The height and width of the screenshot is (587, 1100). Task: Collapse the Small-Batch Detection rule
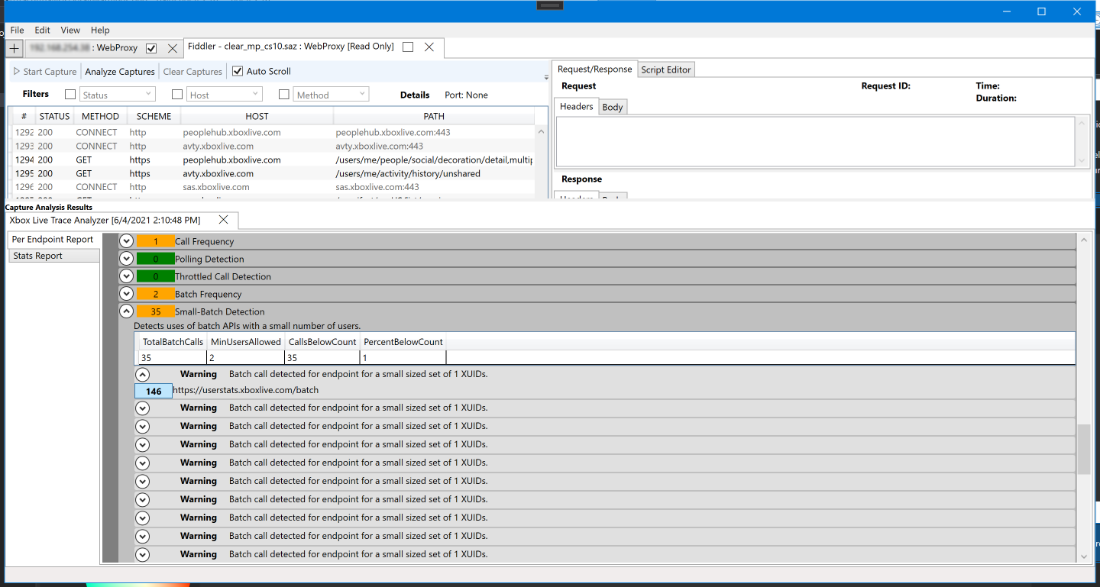(x=126, y=311)
